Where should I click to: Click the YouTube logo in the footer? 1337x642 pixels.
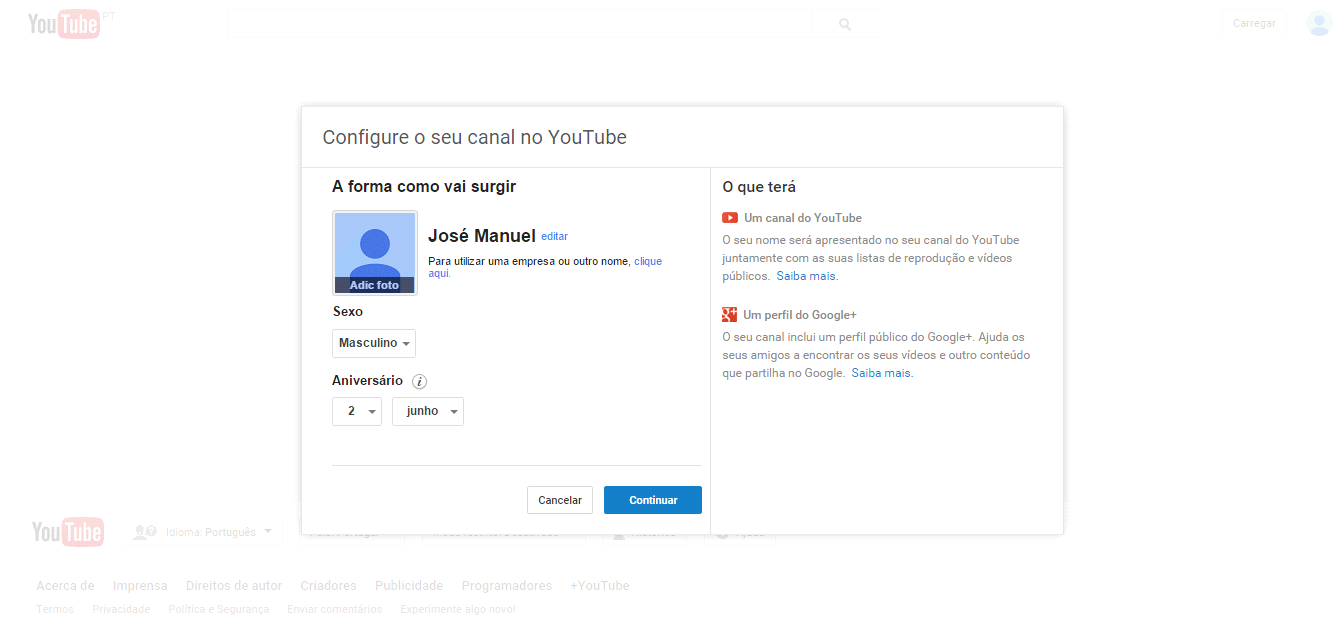67,532
